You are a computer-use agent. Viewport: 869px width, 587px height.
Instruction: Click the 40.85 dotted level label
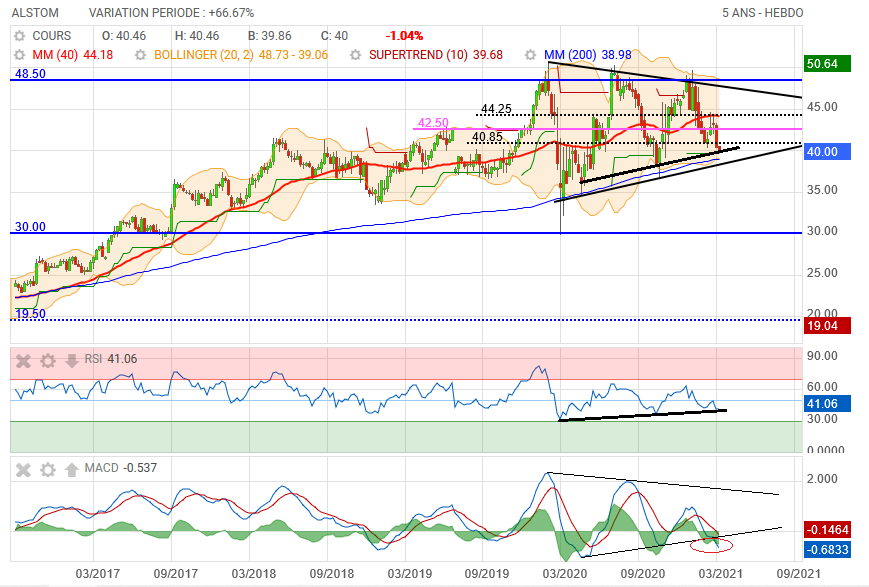coord(487,137)
